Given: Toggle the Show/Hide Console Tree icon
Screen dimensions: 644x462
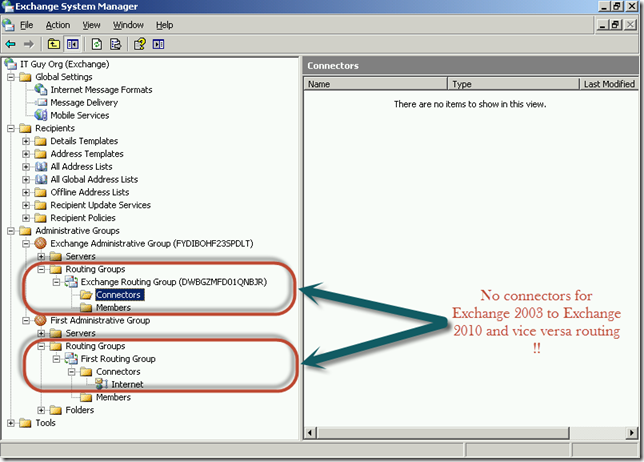Looking at the screenshot, I should [73, 44].
